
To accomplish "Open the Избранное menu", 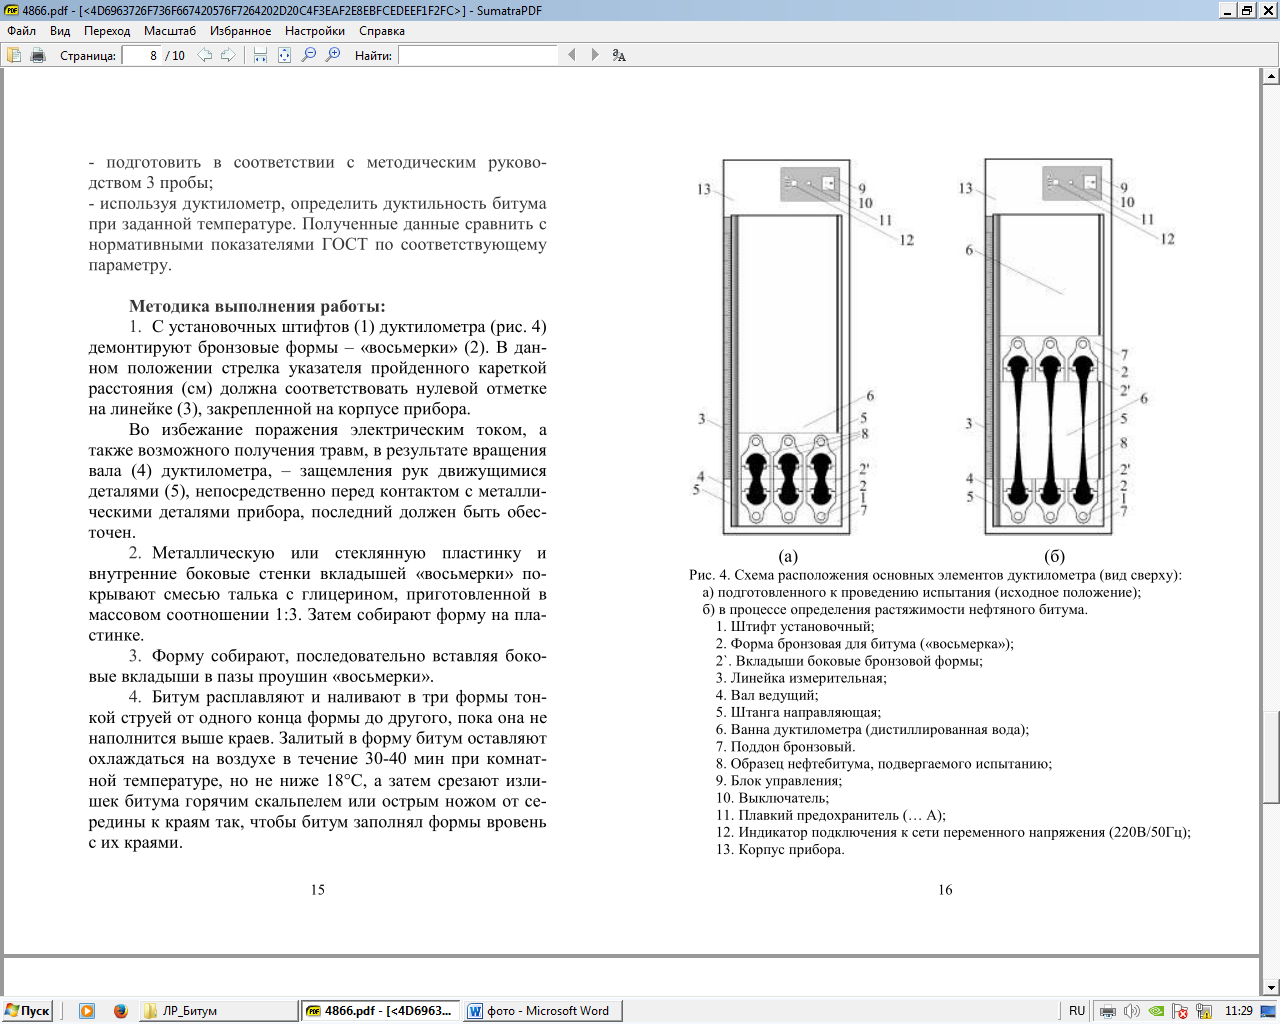I will [x=240, y=31].
